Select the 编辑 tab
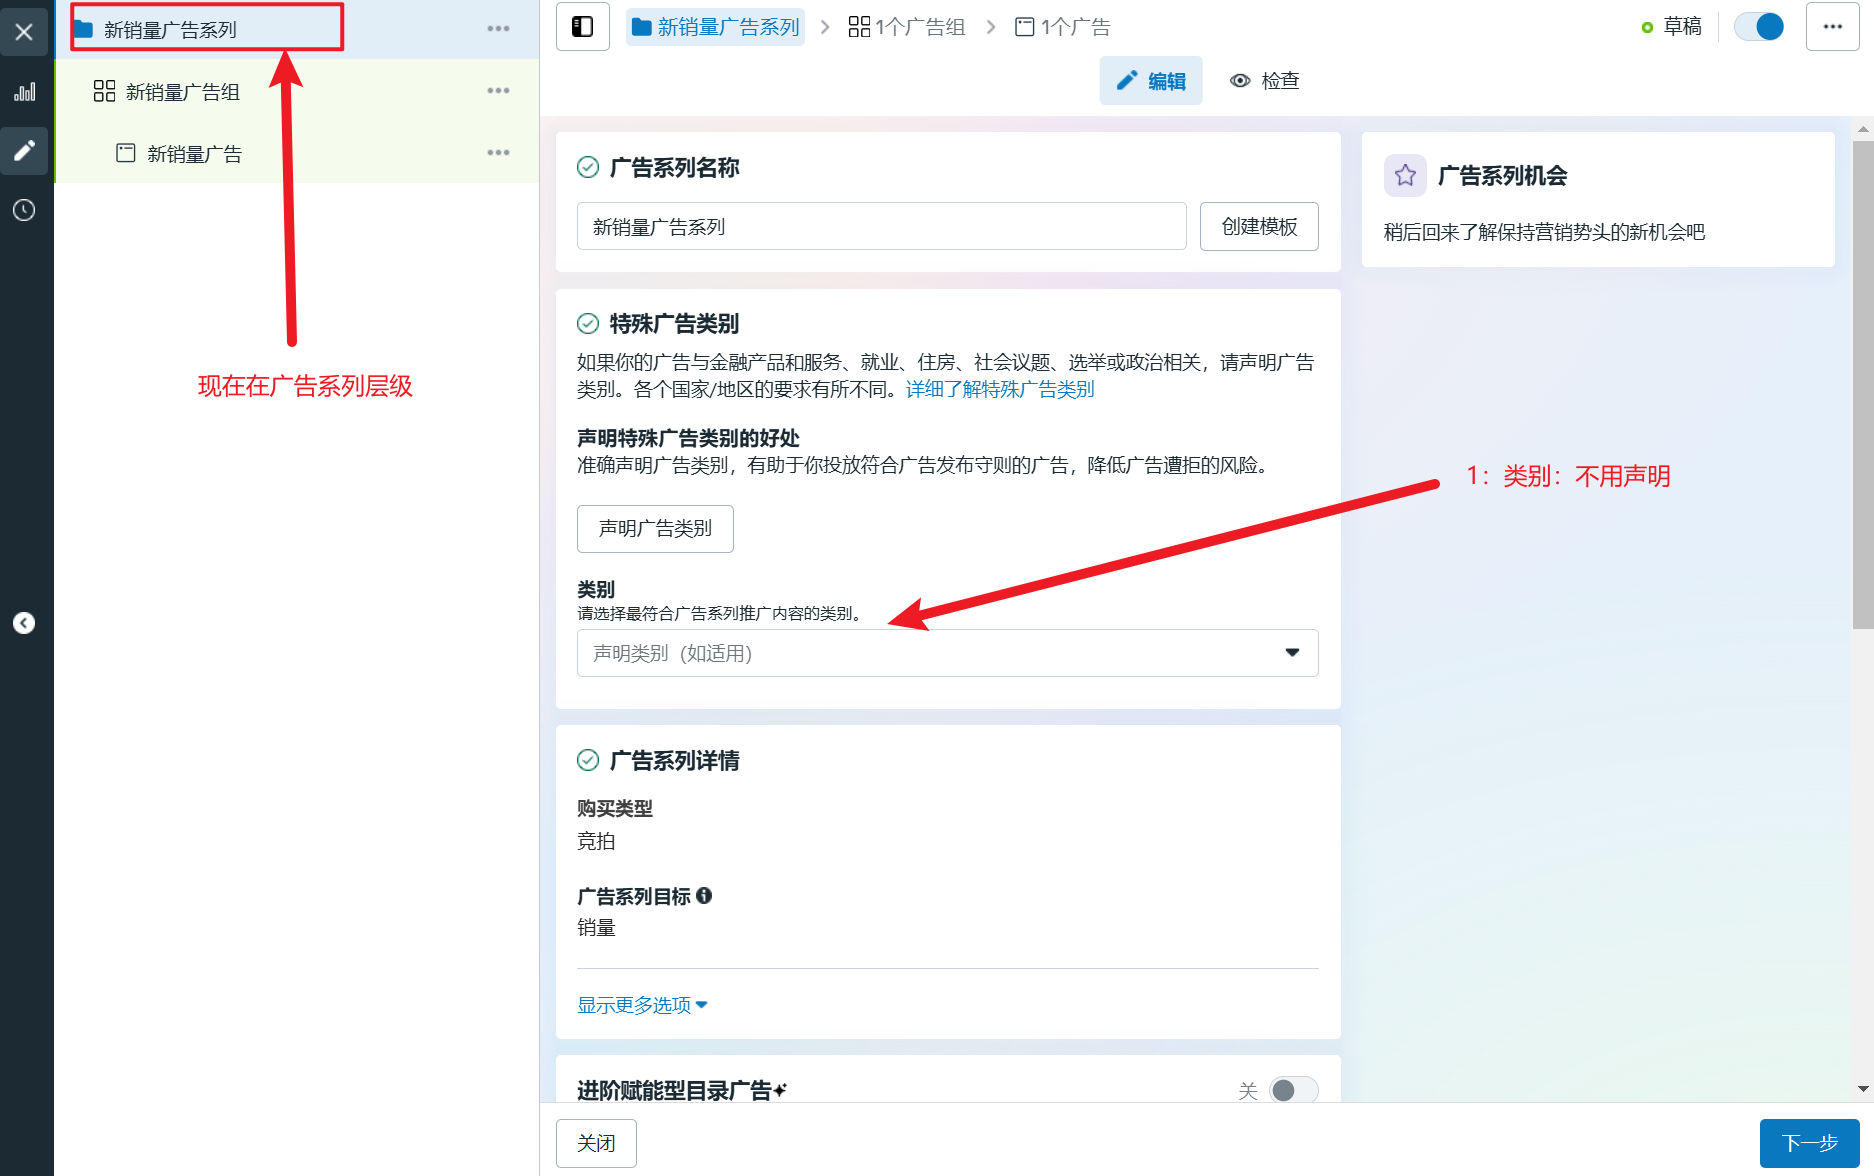The height and width of the screenshot is (1176, 1874). click(x=1151, y=81)
